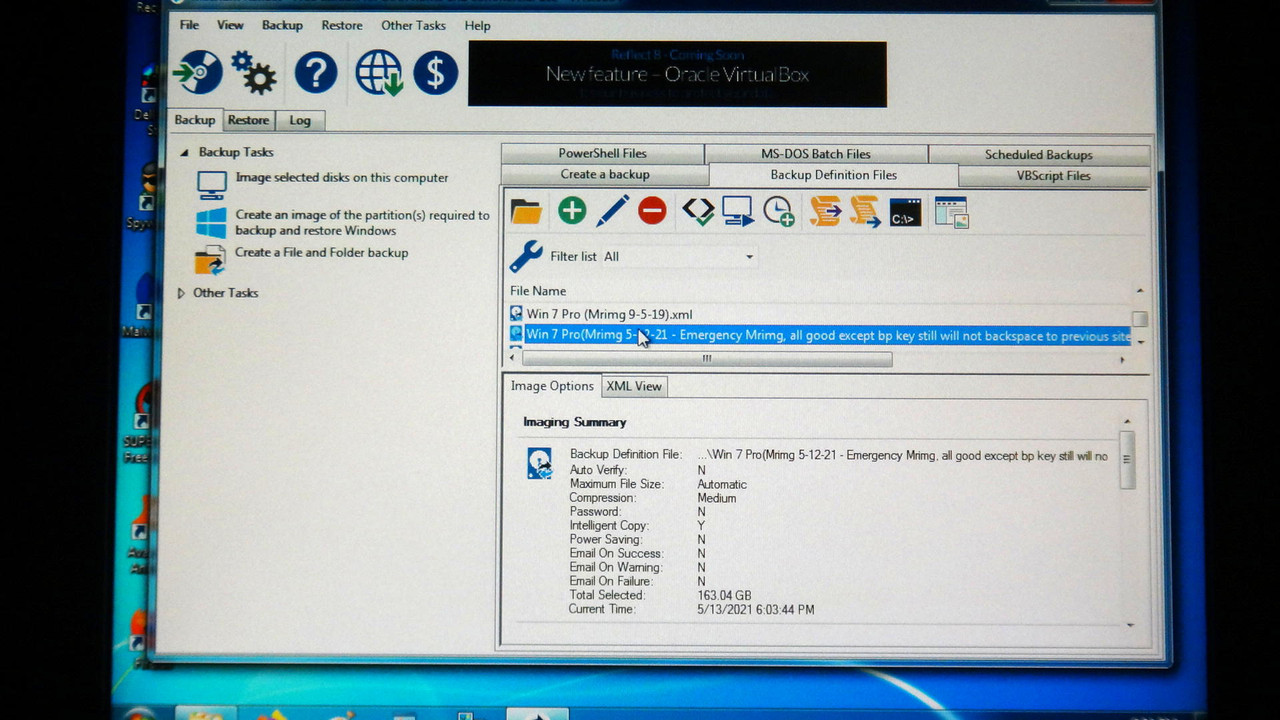Viewport: 1280px width, 720px height.
Task: Run the backup with the monitor arrow icon
Action: pyautogui.click(x=738, y=211)
